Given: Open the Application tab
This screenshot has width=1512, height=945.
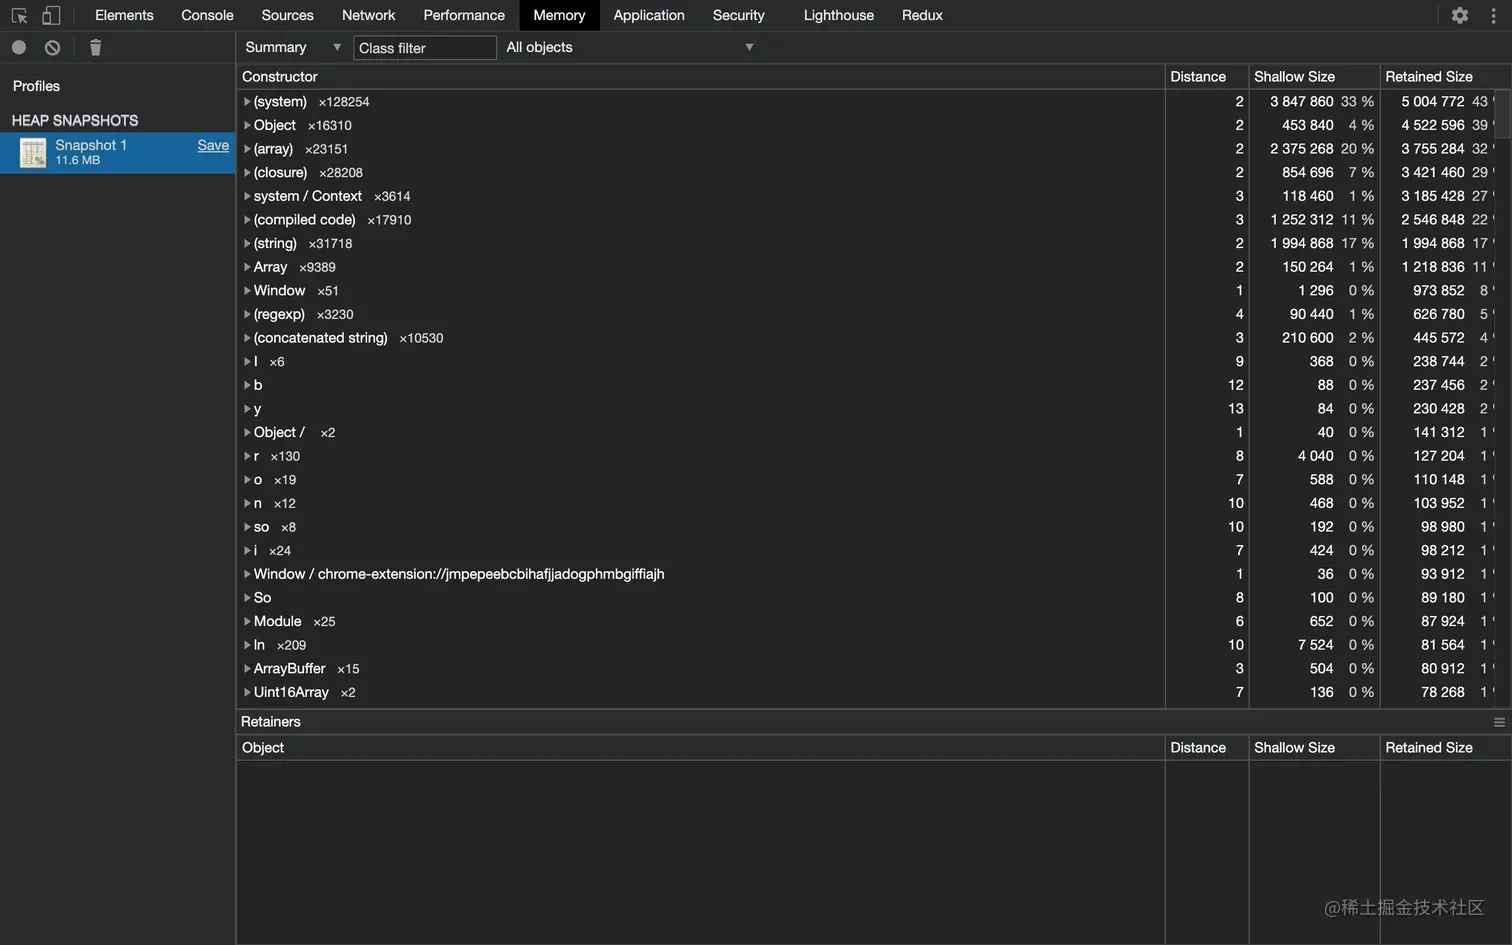Looking at the screenshot, I should (649, 15).
